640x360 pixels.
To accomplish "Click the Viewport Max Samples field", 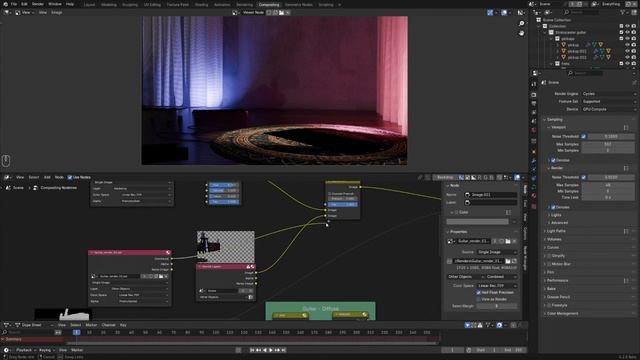I will tap(608, 144).
